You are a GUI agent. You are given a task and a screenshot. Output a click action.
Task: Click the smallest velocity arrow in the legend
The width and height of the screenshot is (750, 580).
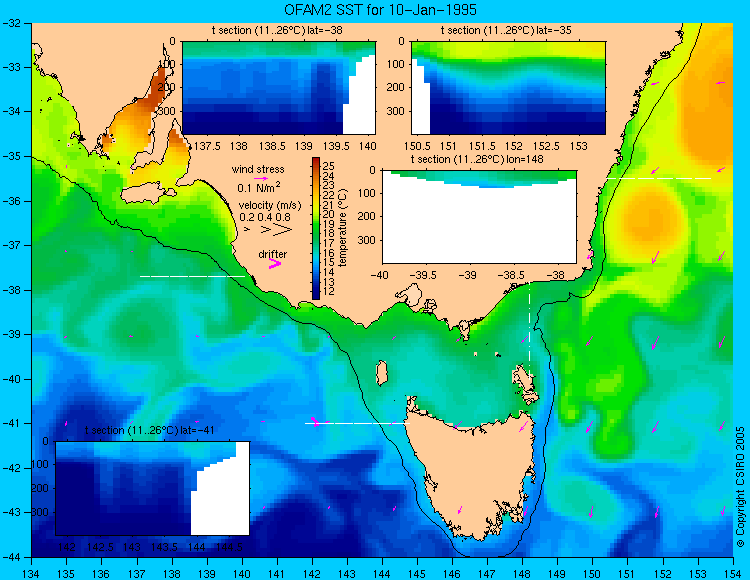247,230
